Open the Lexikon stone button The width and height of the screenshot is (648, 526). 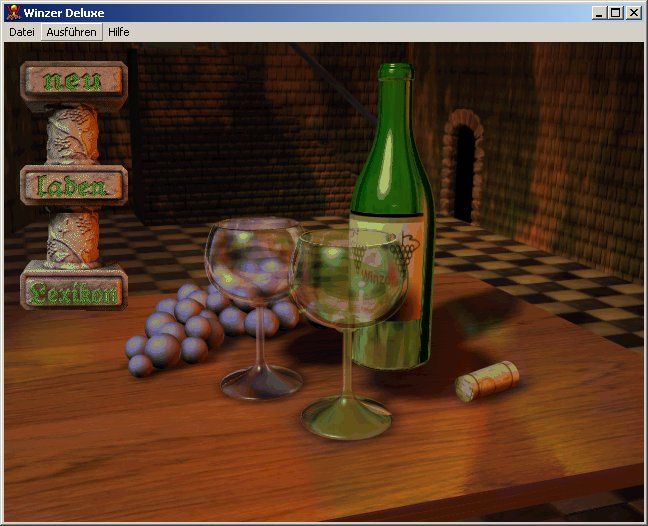tap(74, 291)
